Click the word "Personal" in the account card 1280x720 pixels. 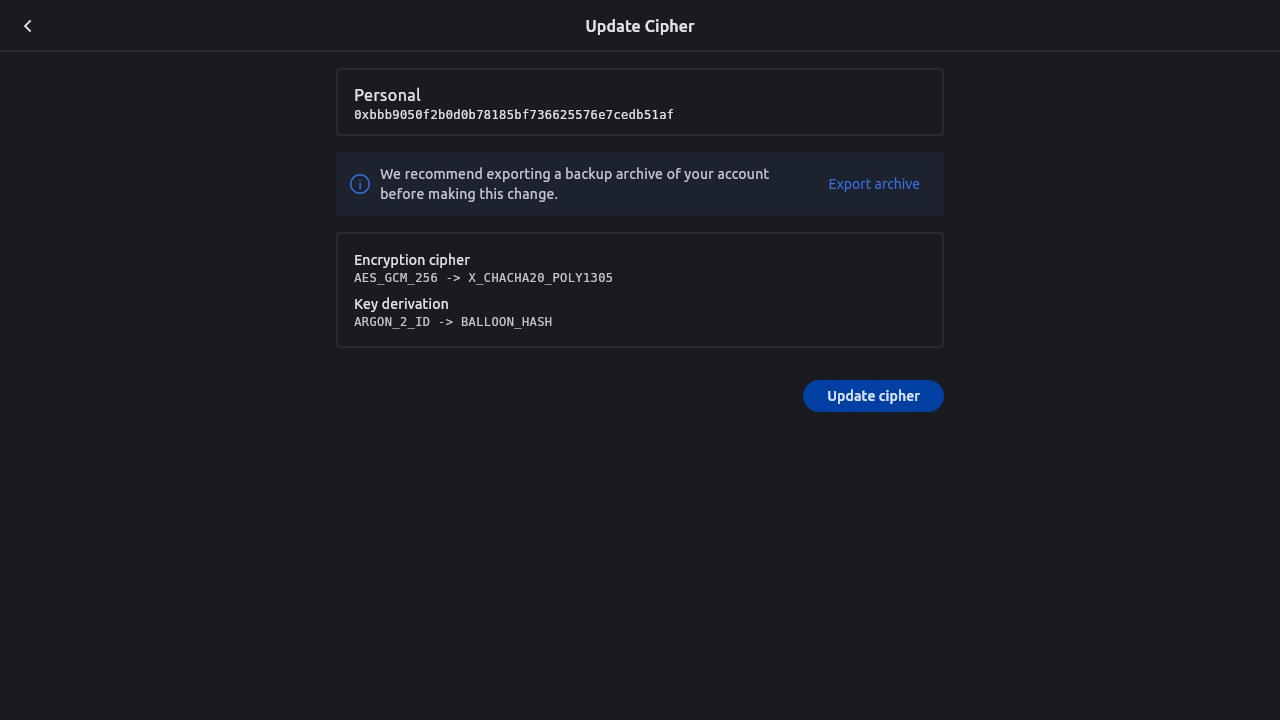pos(387,95)
